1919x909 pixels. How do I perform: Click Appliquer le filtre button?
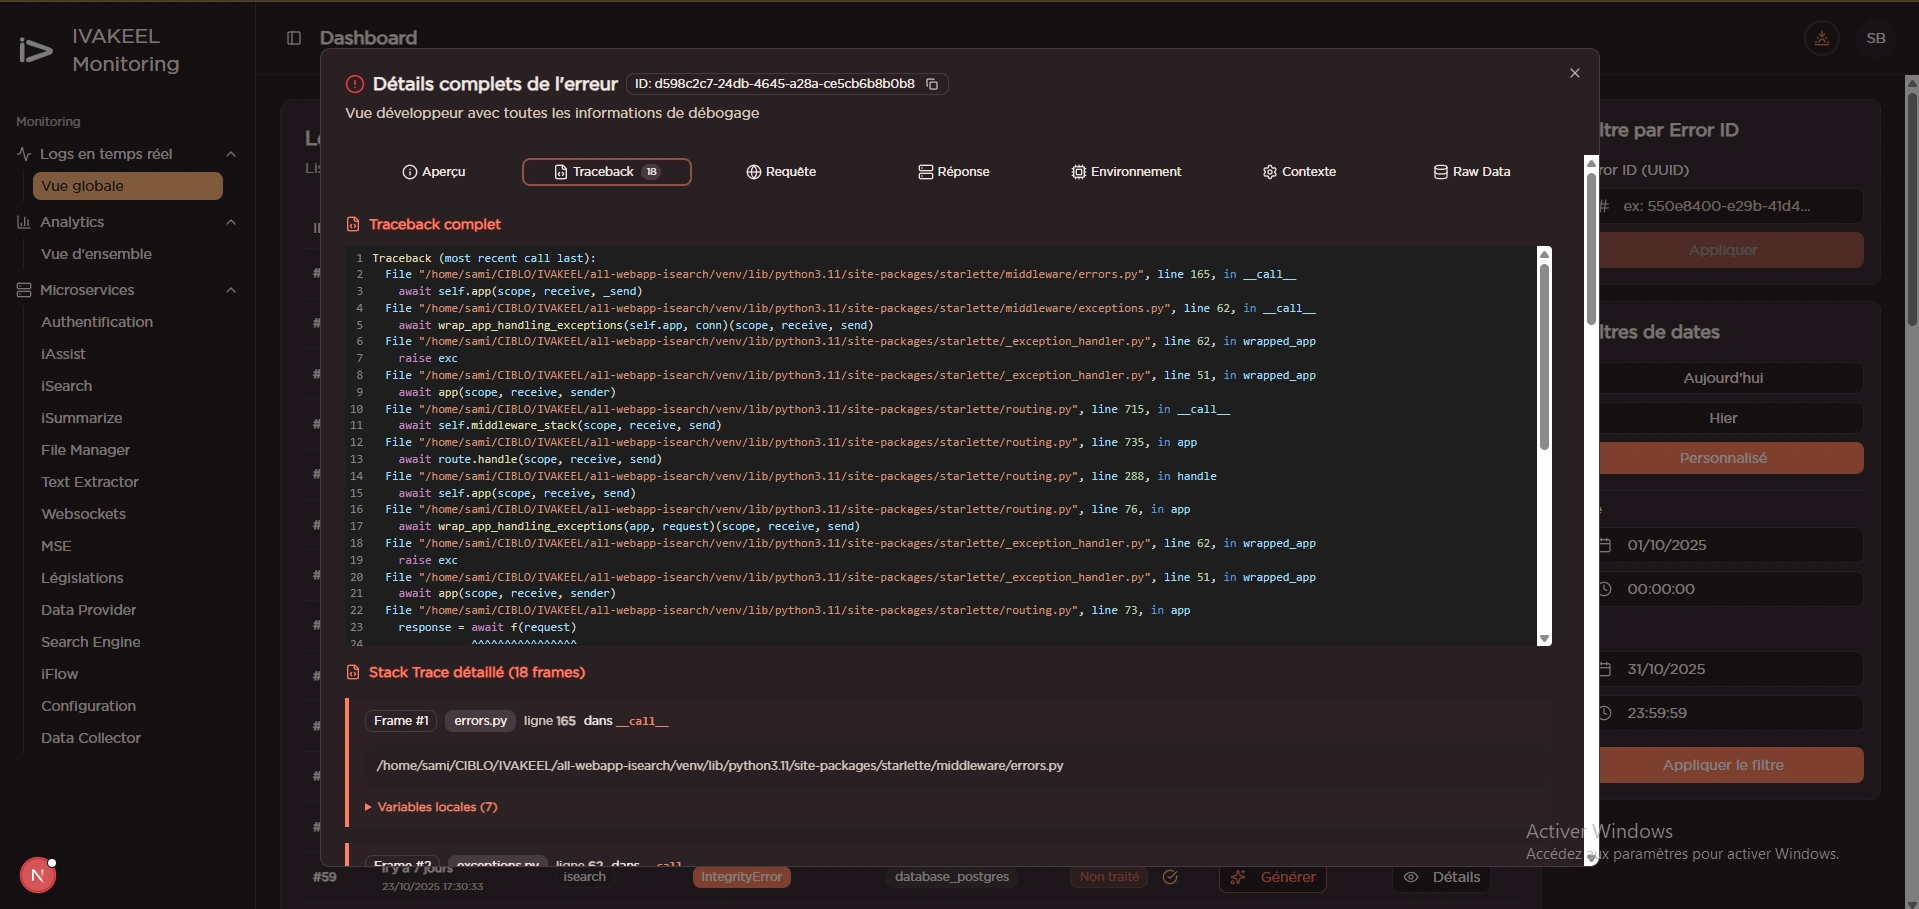coord(1731,765)
